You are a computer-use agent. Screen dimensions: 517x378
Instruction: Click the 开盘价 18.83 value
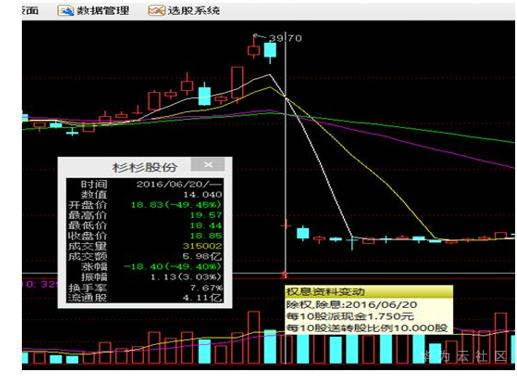pyautogui.click(x=176, y=205)
